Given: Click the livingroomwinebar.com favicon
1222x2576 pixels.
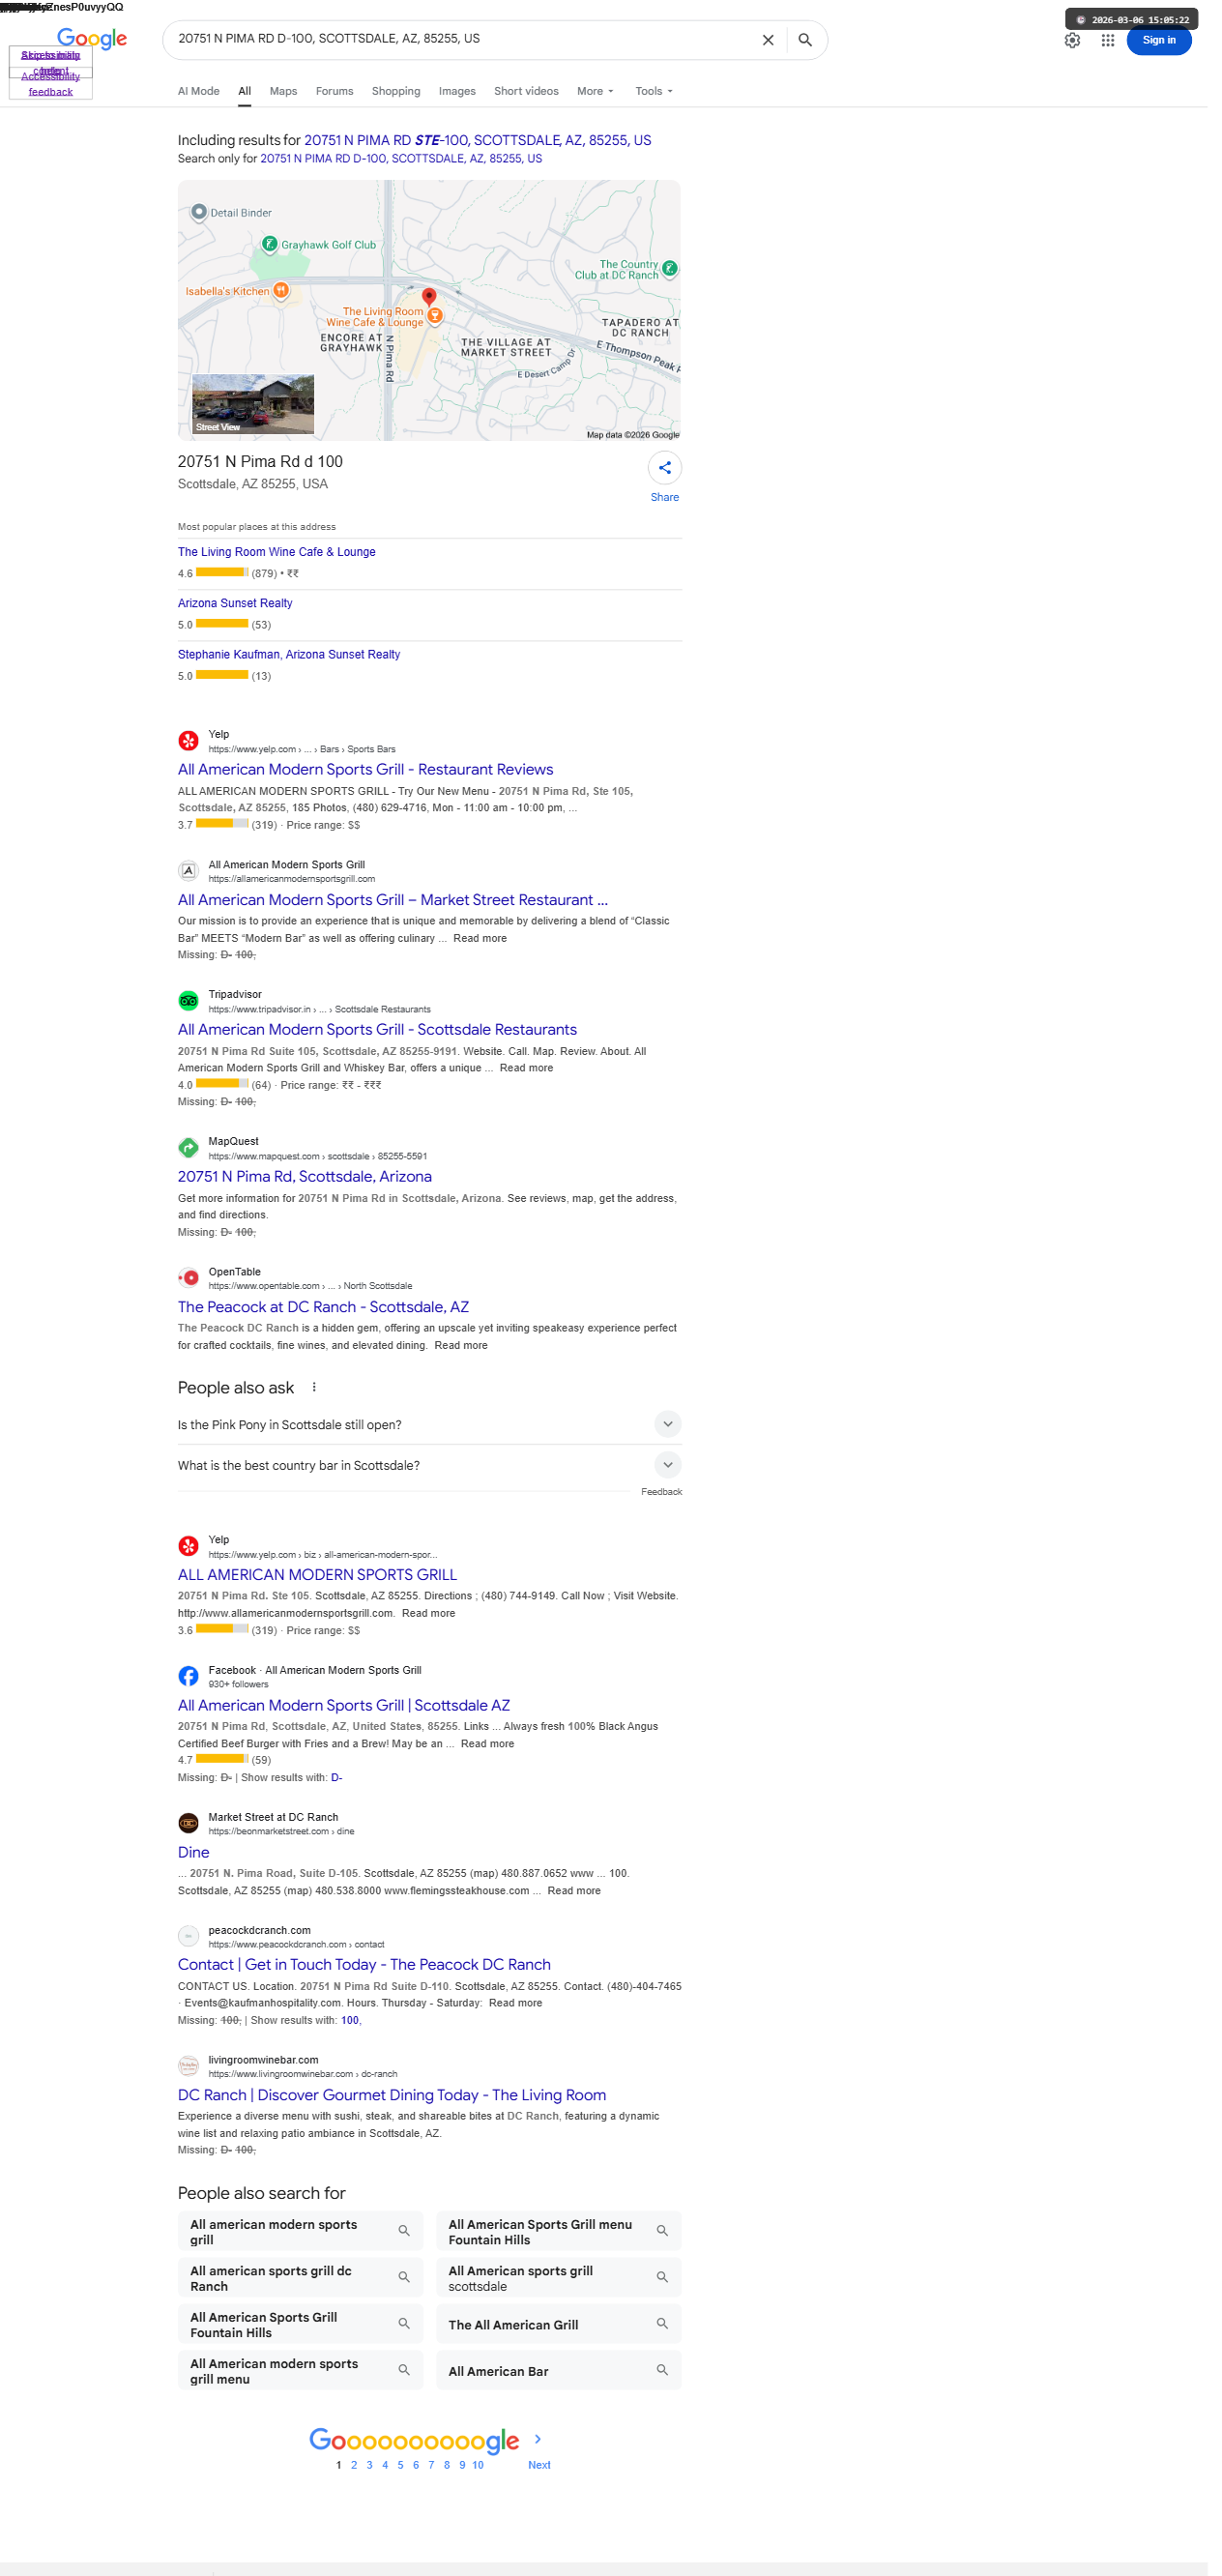Looking at the screenshot, I should click(x=190, y=2089).
